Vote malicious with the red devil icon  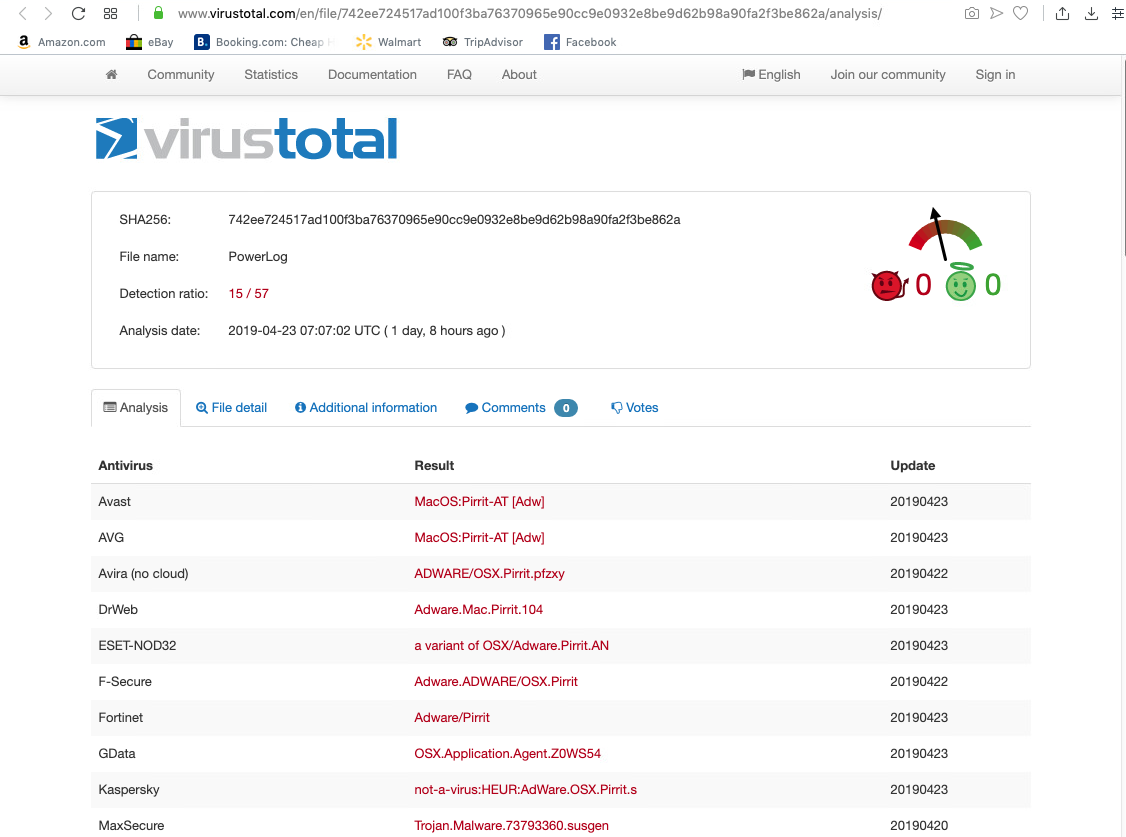889,286
